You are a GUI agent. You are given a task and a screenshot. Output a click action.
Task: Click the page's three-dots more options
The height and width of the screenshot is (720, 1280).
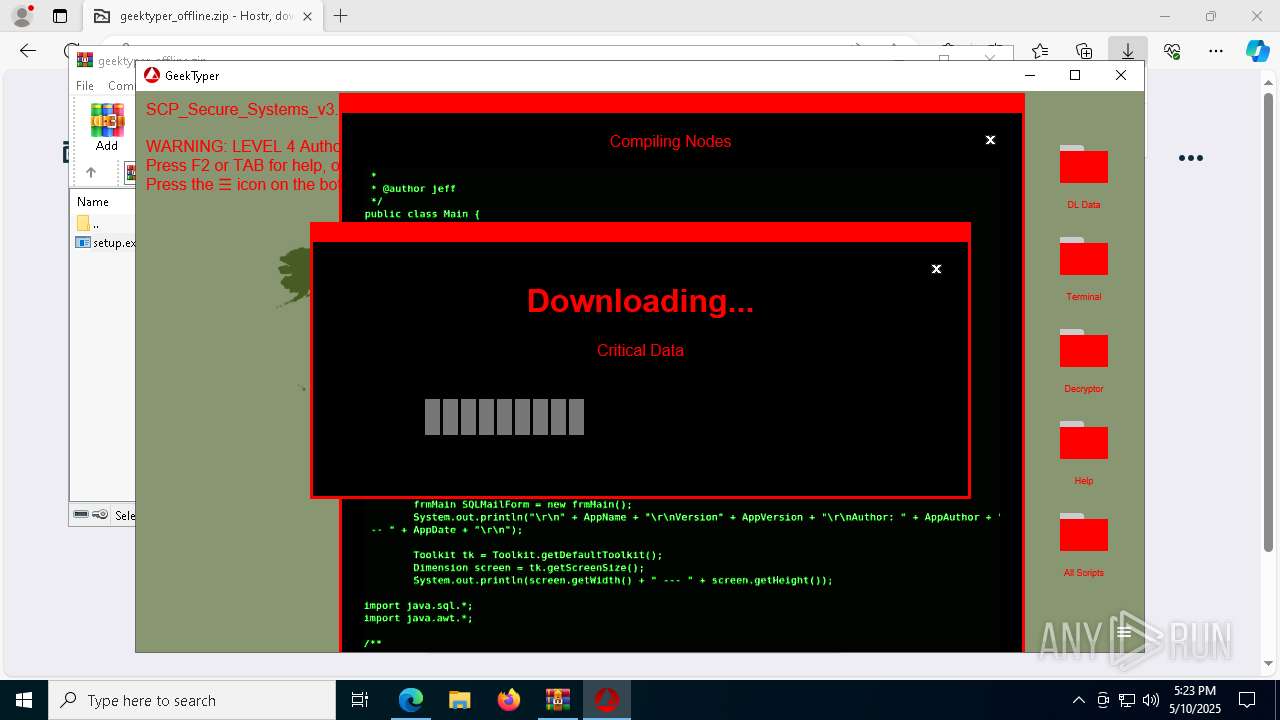1190,158
